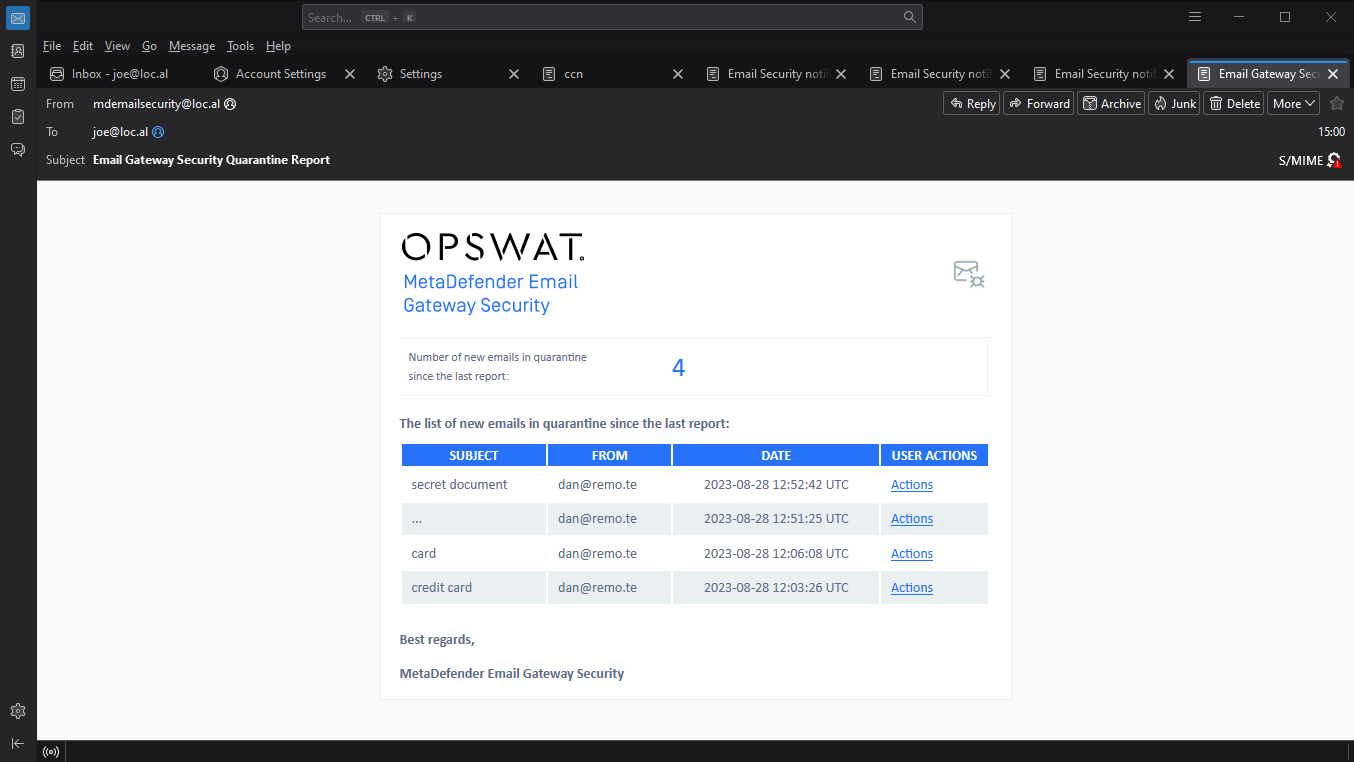The width and height of the screenshot is (1354, 762).
Task: Click the S/MIME signature status icon
Action: tap(1334, 160)
